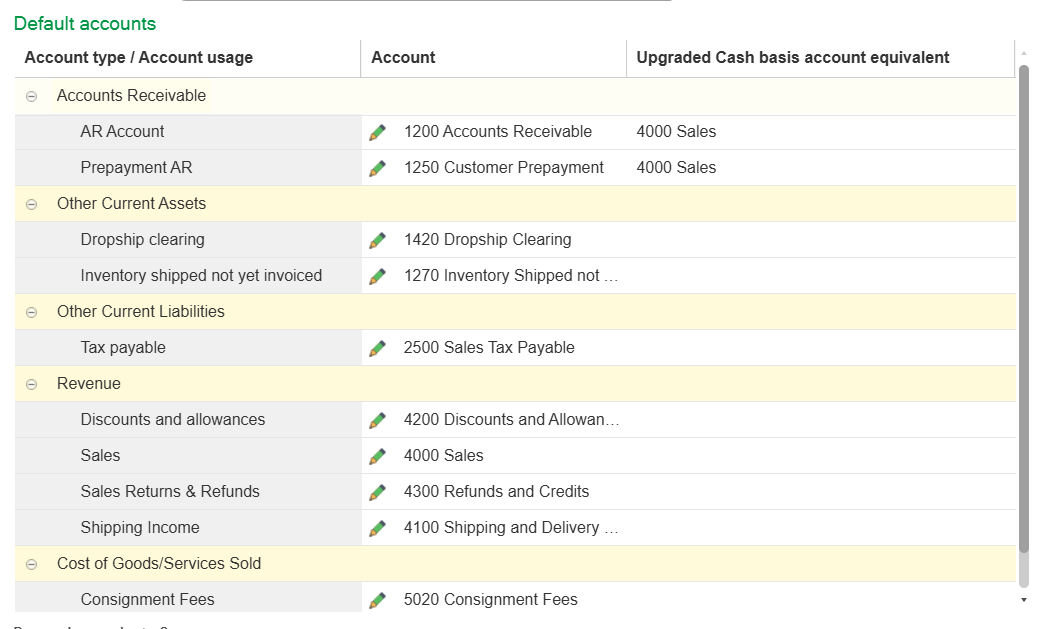1046x629 pixels.
Task: Collapse the Revenue group
Action: 31,384
